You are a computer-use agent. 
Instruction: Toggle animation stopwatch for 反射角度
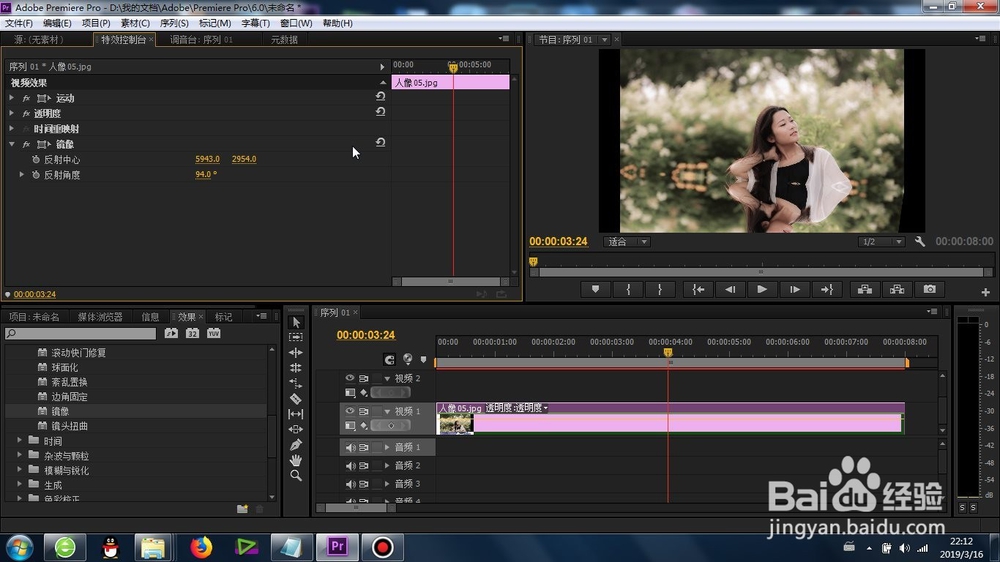point(36,175)
